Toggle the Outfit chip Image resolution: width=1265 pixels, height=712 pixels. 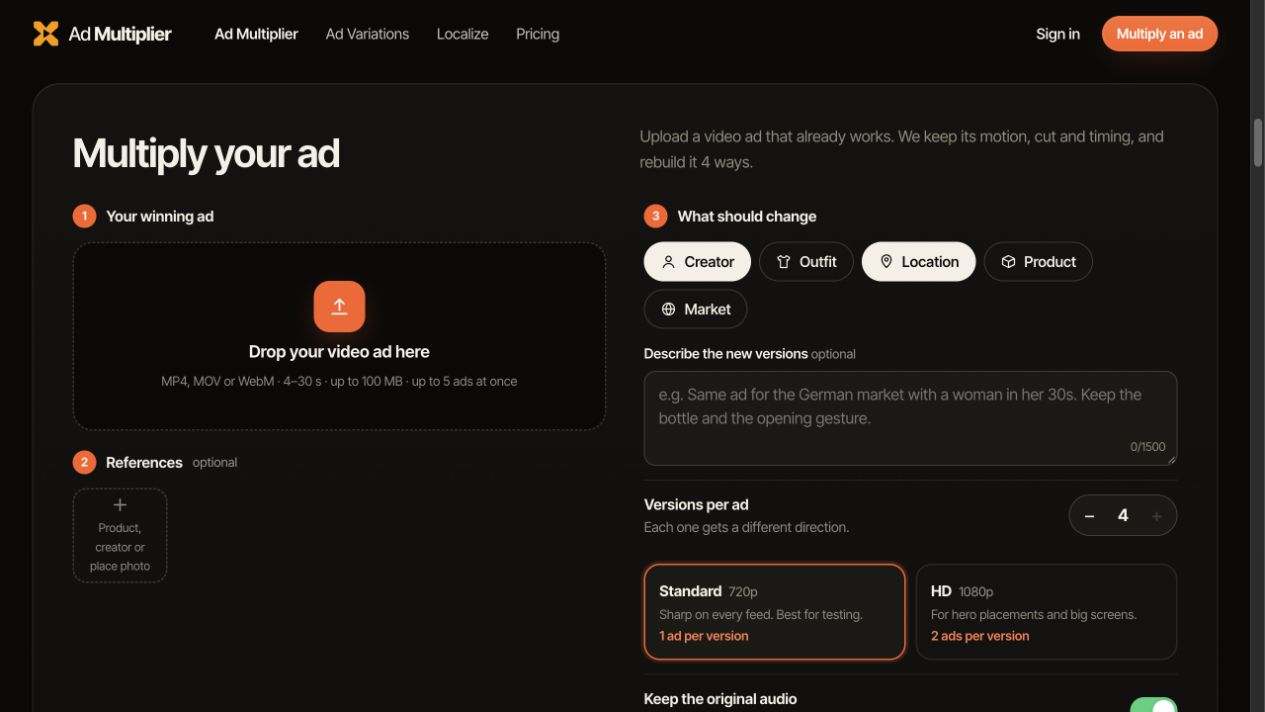(806, 262)
